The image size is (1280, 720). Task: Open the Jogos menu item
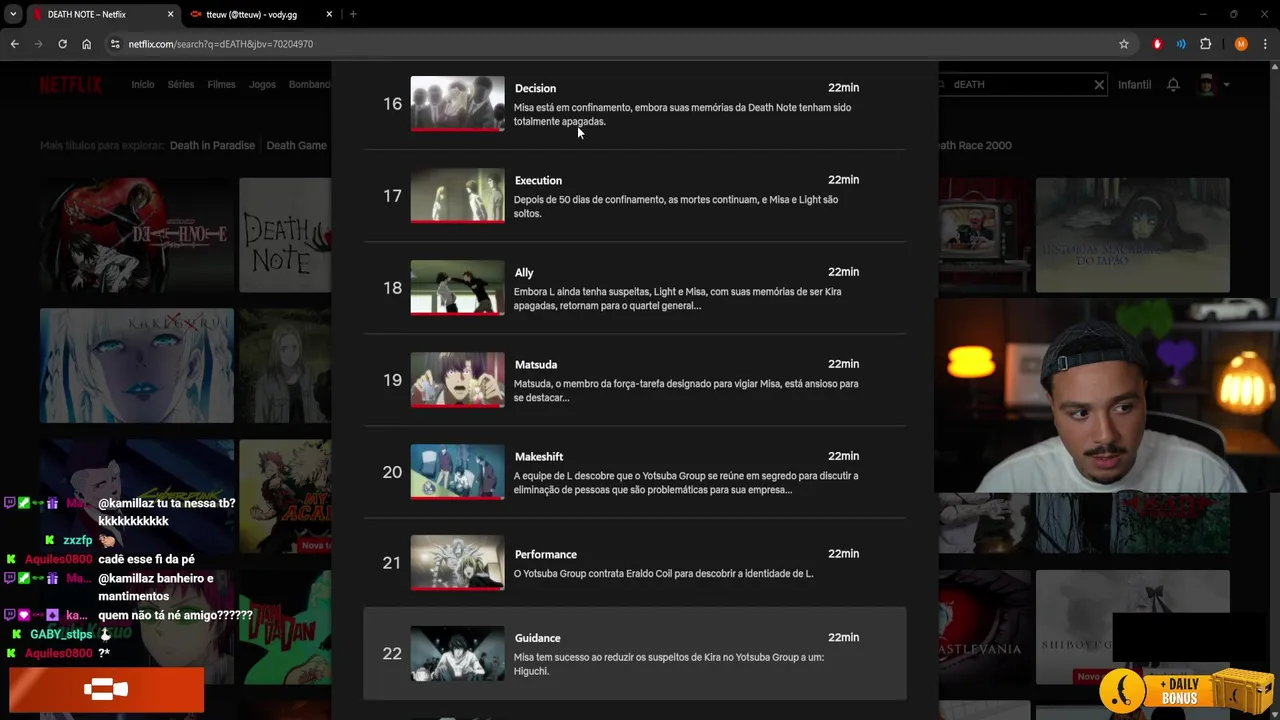pyautogui.click(x=262, y=84)
